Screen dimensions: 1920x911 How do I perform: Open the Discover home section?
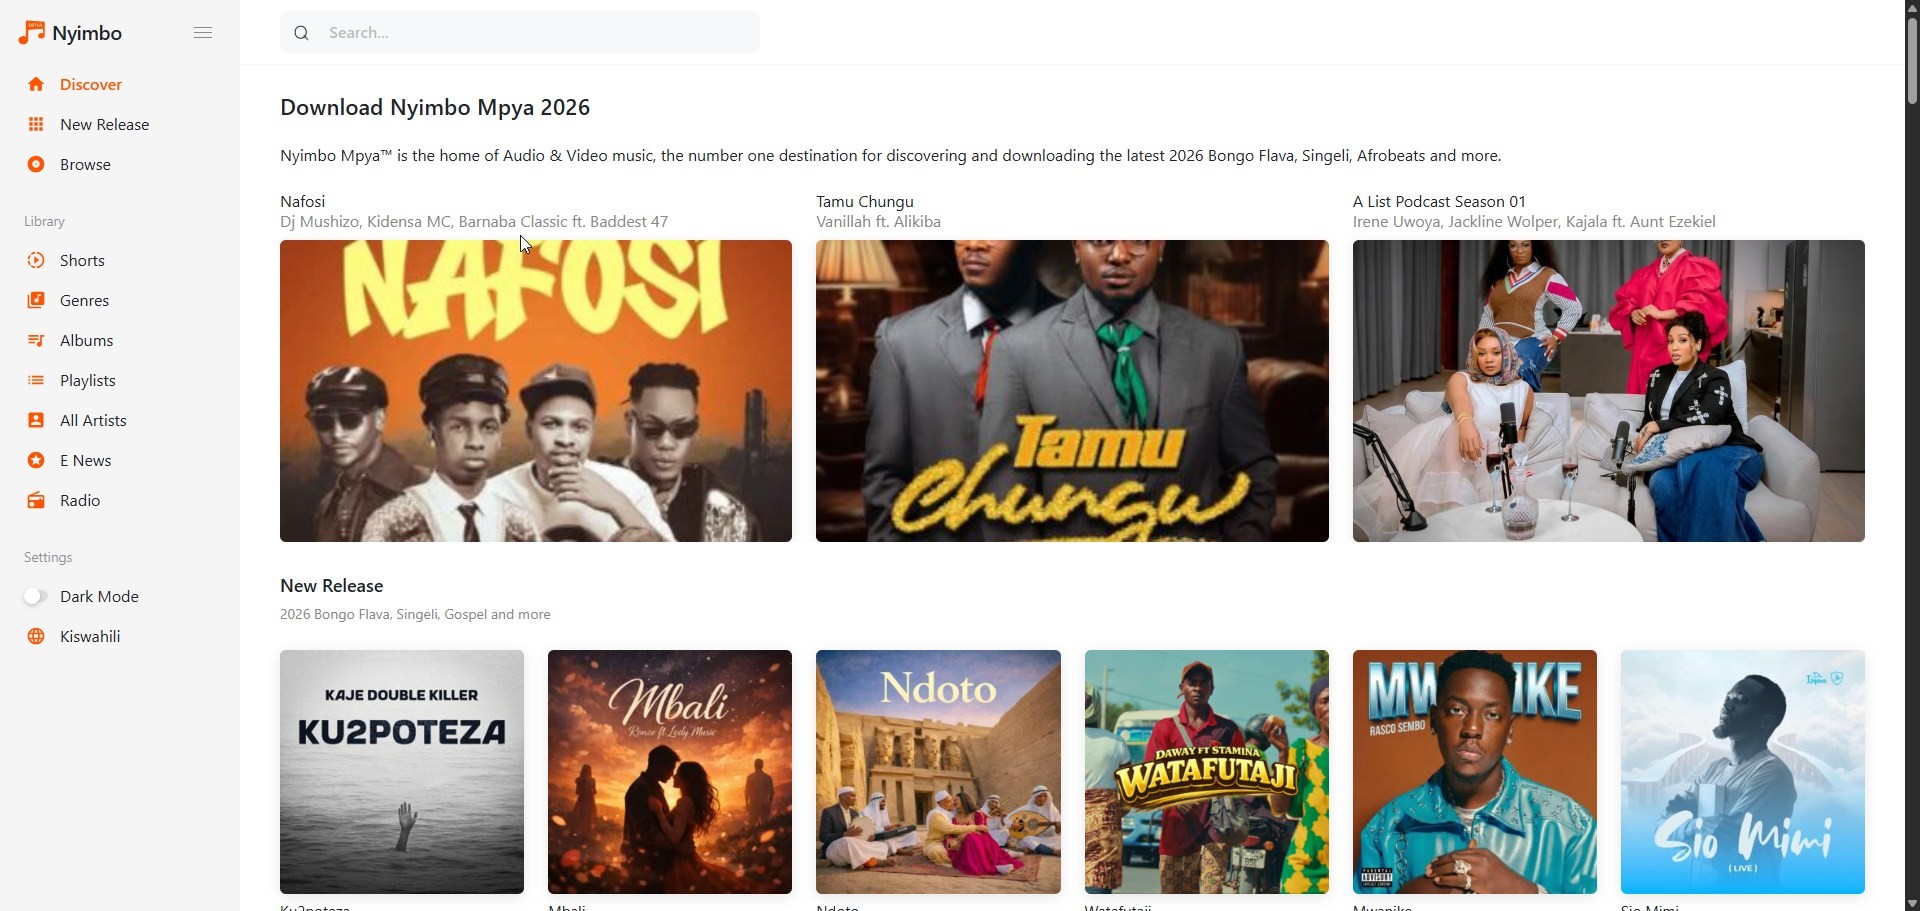point(90,84)
